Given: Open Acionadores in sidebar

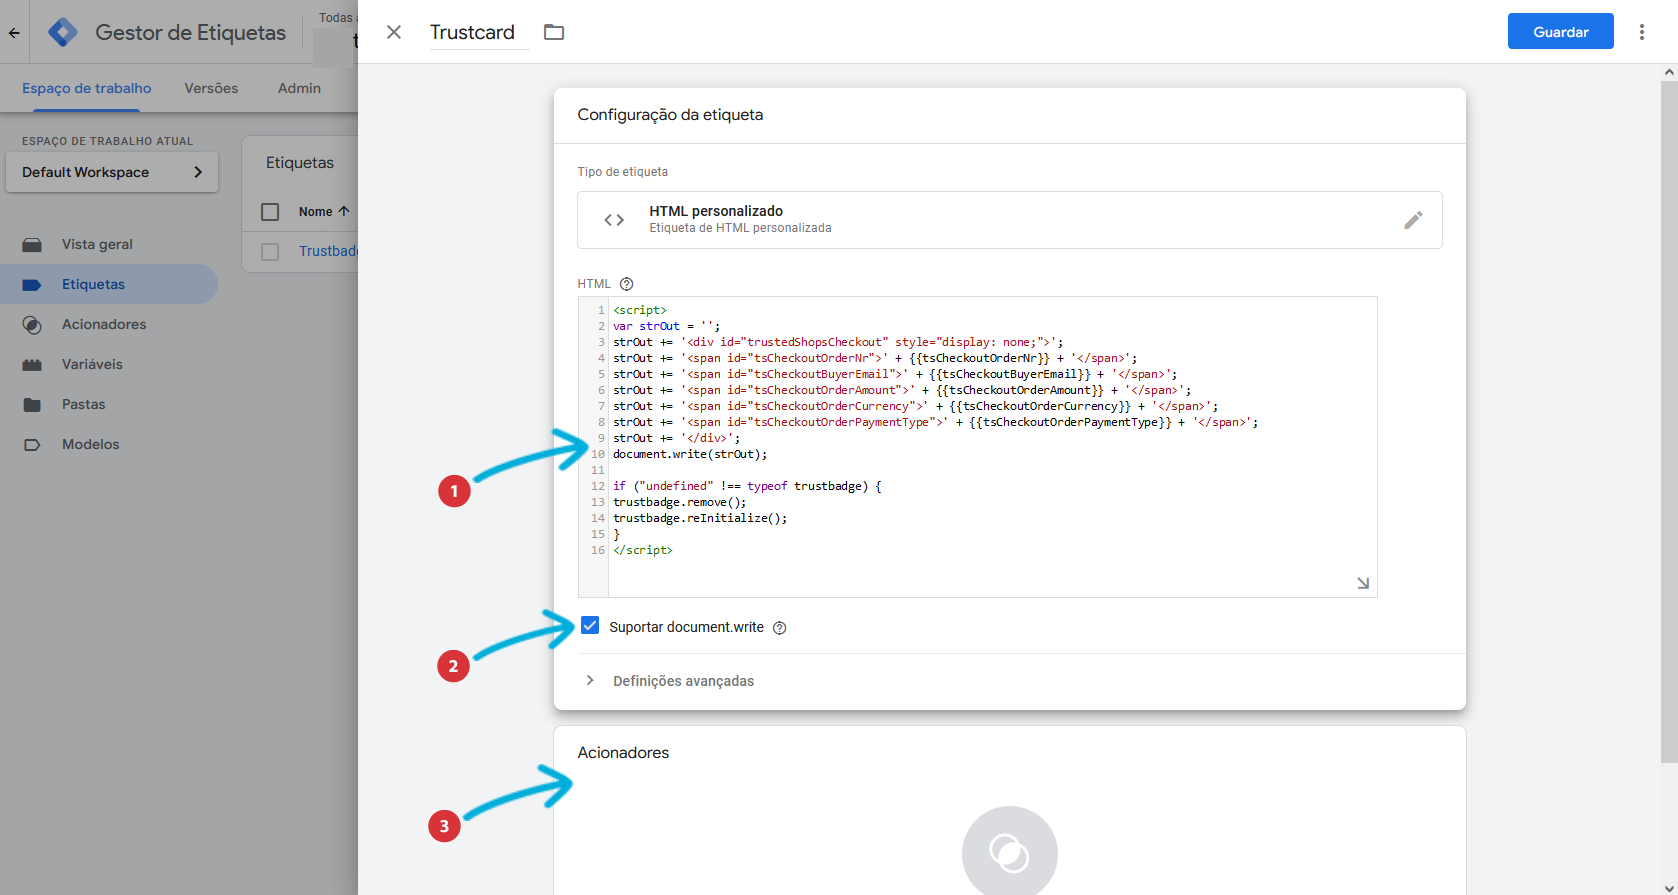Looking at the screenshot, I should (x=109, y=324).
